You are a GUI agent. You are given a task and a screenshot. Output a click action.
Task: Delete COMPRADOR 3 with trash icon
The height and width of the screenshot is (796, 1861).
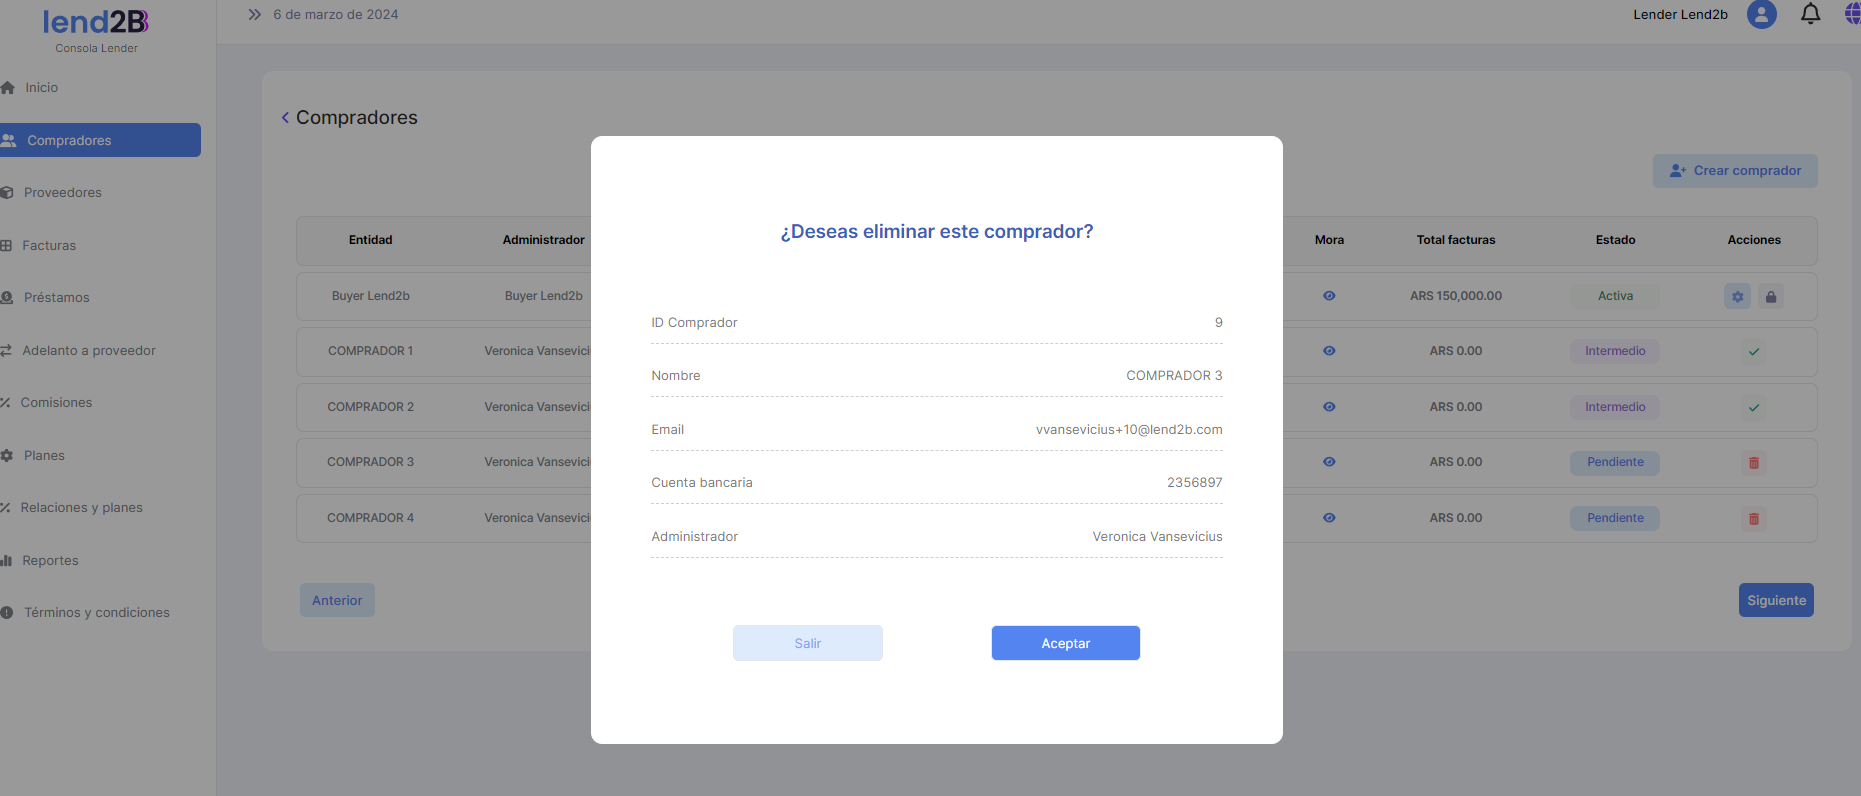(1753, 463)
